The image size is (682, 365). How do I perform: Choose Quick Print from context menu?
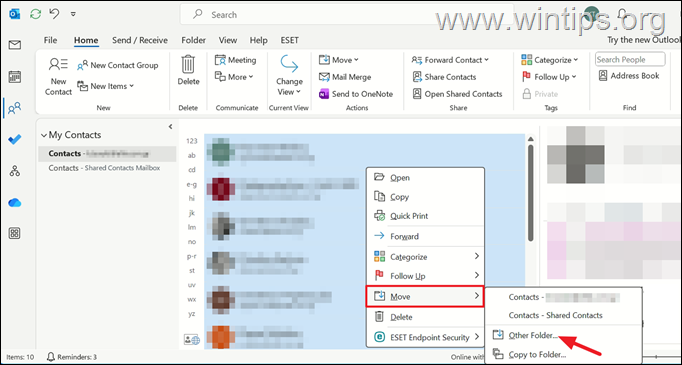pos(425,216)
